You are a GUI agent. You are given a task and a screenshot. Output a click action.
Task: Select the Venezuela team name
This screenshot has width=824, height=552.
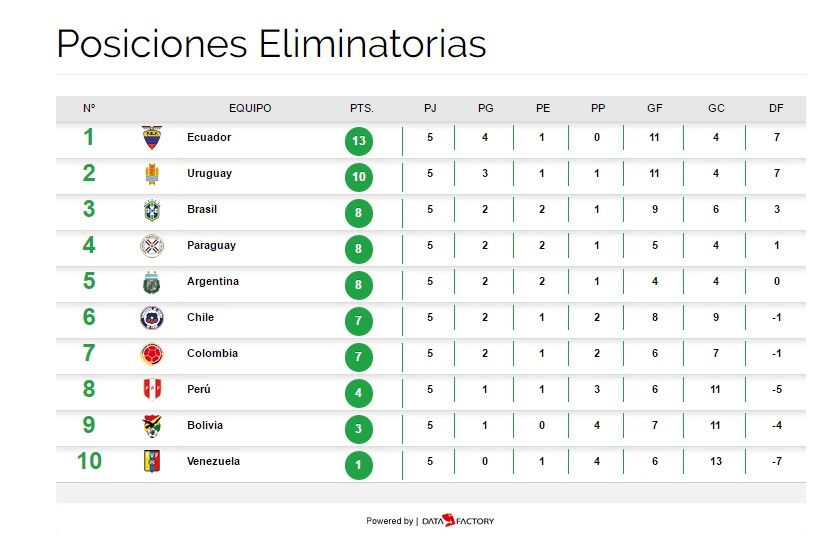coord(213,462)
